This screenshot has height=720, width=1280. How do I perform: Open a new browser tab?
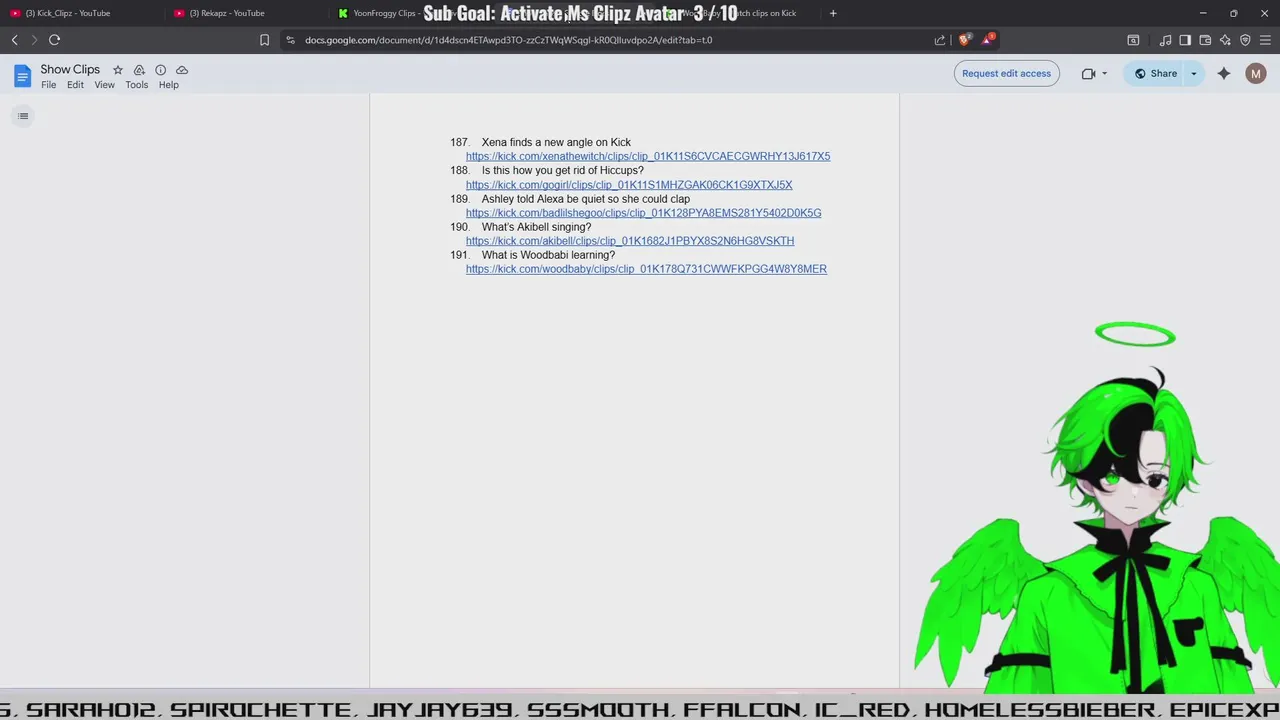pyautogui.click(x=833, y=13)
